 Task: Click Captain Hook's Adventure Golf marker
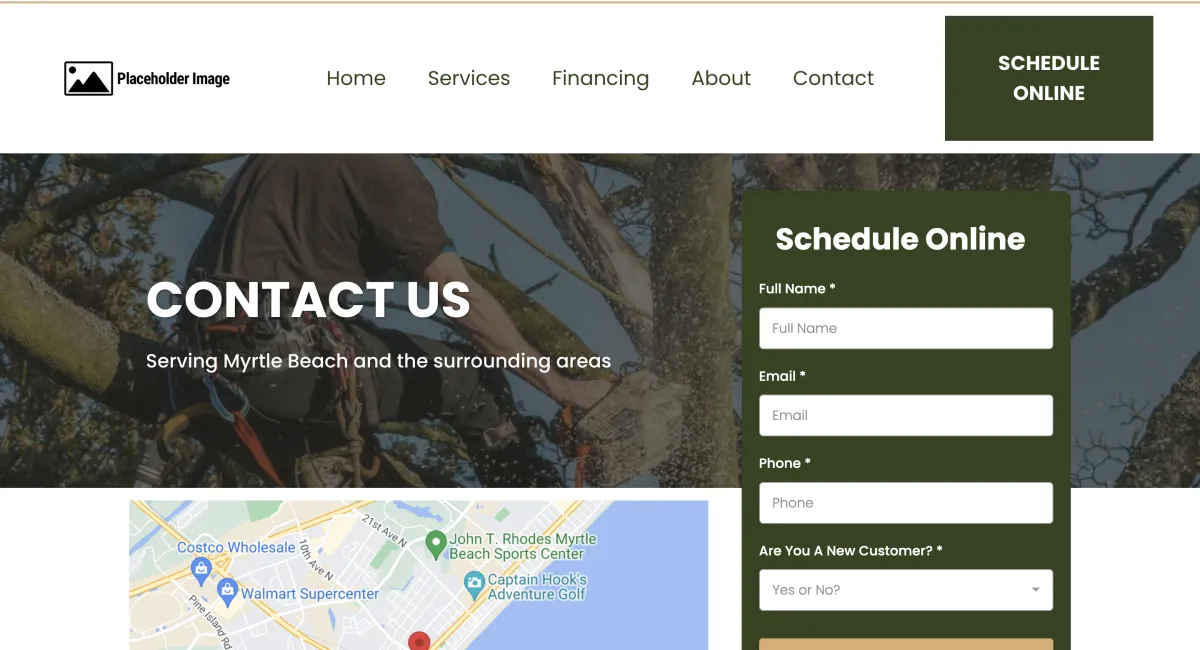click(475, 583)
